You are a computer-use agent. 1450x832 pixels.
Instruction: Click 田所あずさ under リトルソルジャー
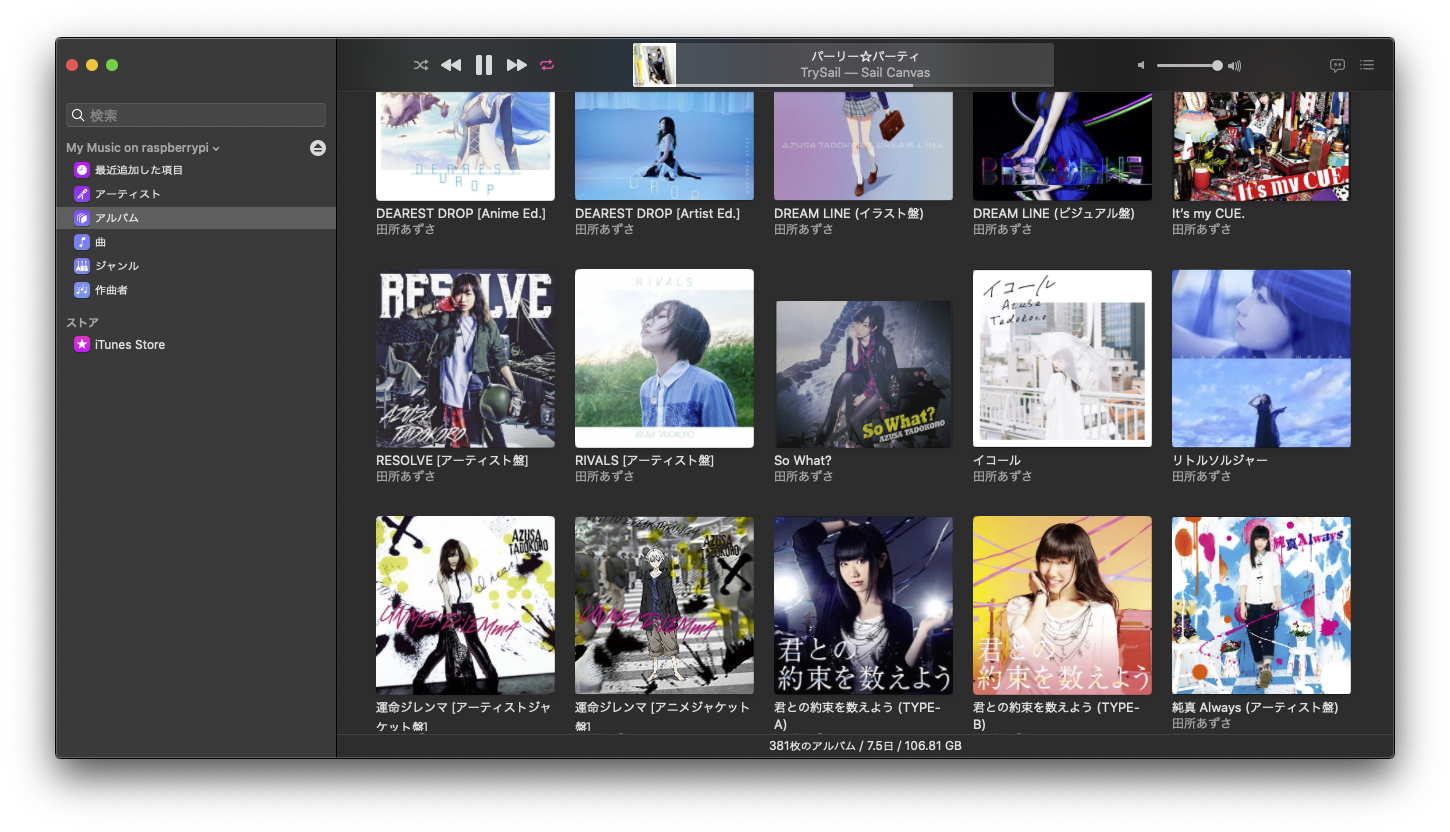(1202, 477)
